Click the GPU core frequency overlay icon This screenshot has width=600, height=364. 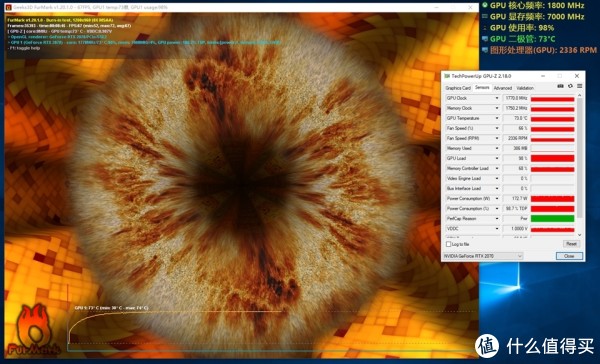click(x=485, y=5)
